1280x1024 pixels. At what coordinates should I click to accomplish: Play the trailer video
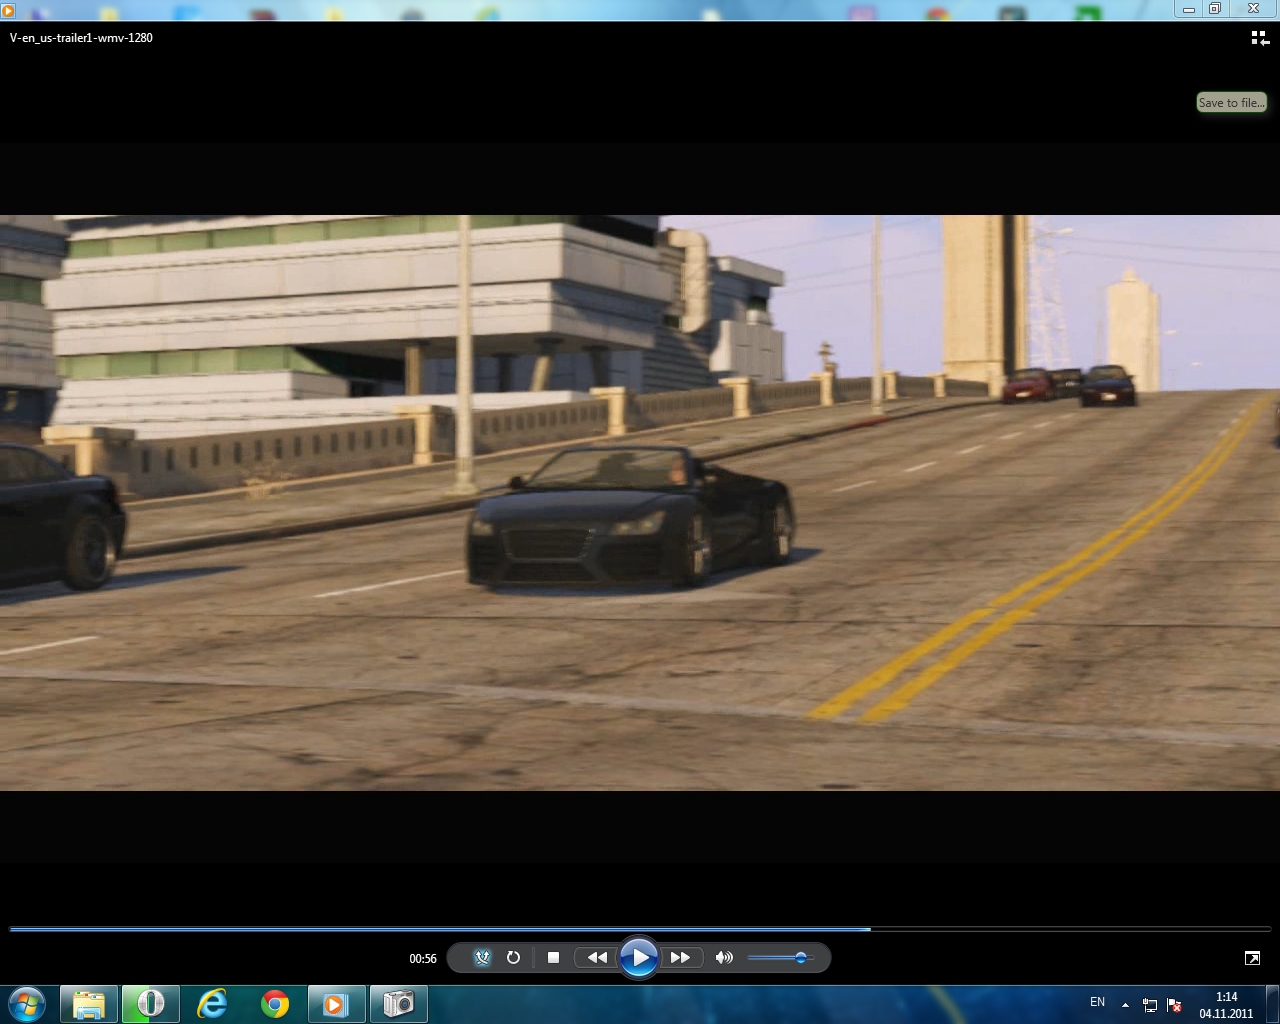(x=638, y=958)
